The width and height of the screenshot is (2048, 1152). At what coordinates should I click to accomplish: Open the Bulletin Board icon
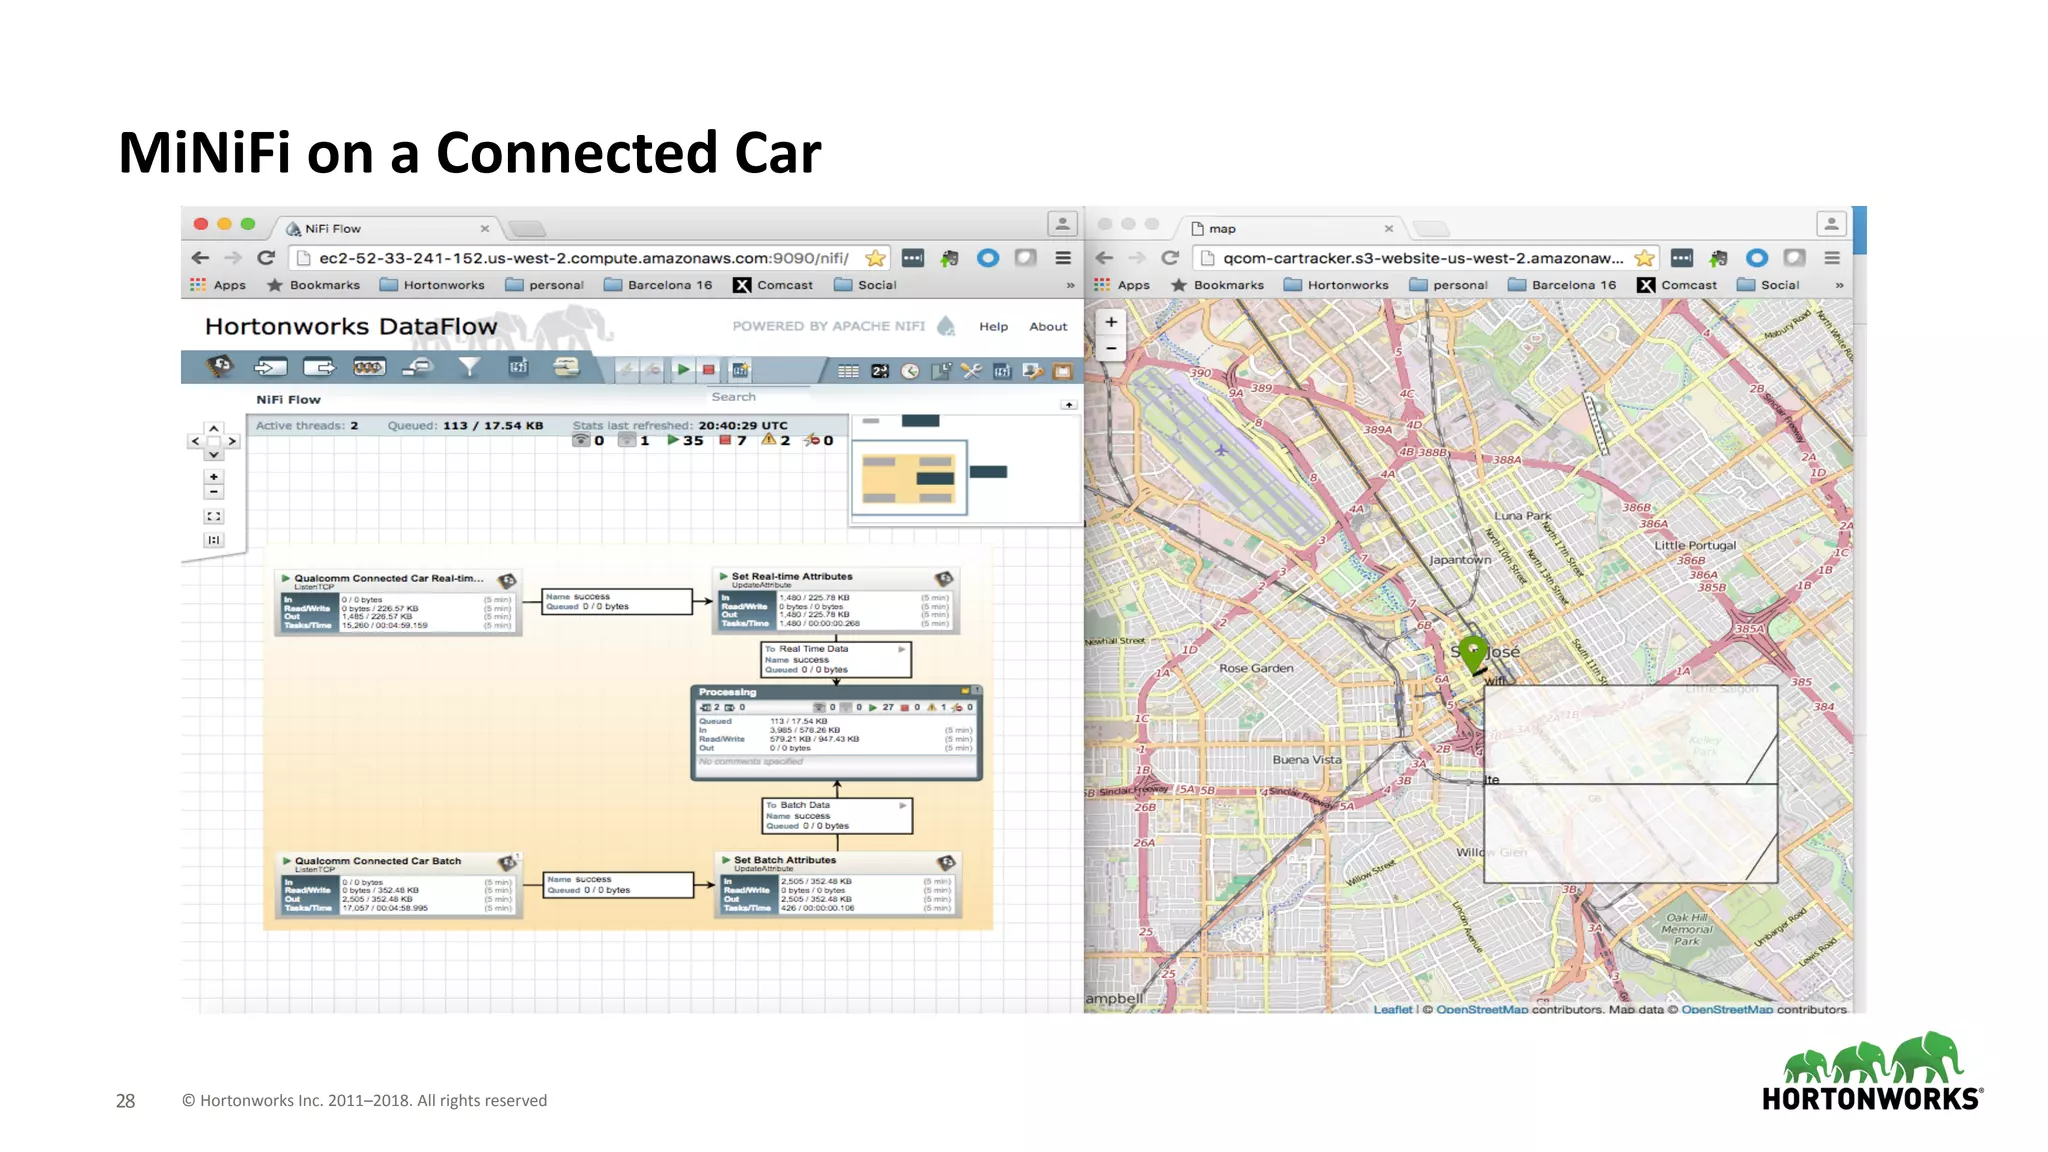(x=1062, y=371)
